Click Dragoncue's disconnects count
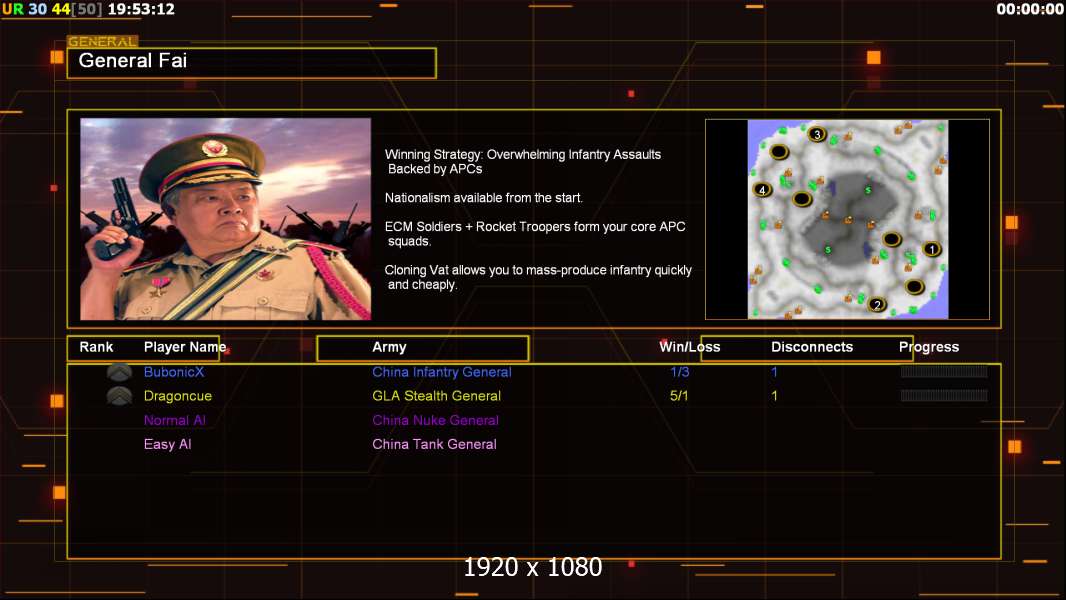The width and height of the screenshot is (1066, 600). point(774,395)
